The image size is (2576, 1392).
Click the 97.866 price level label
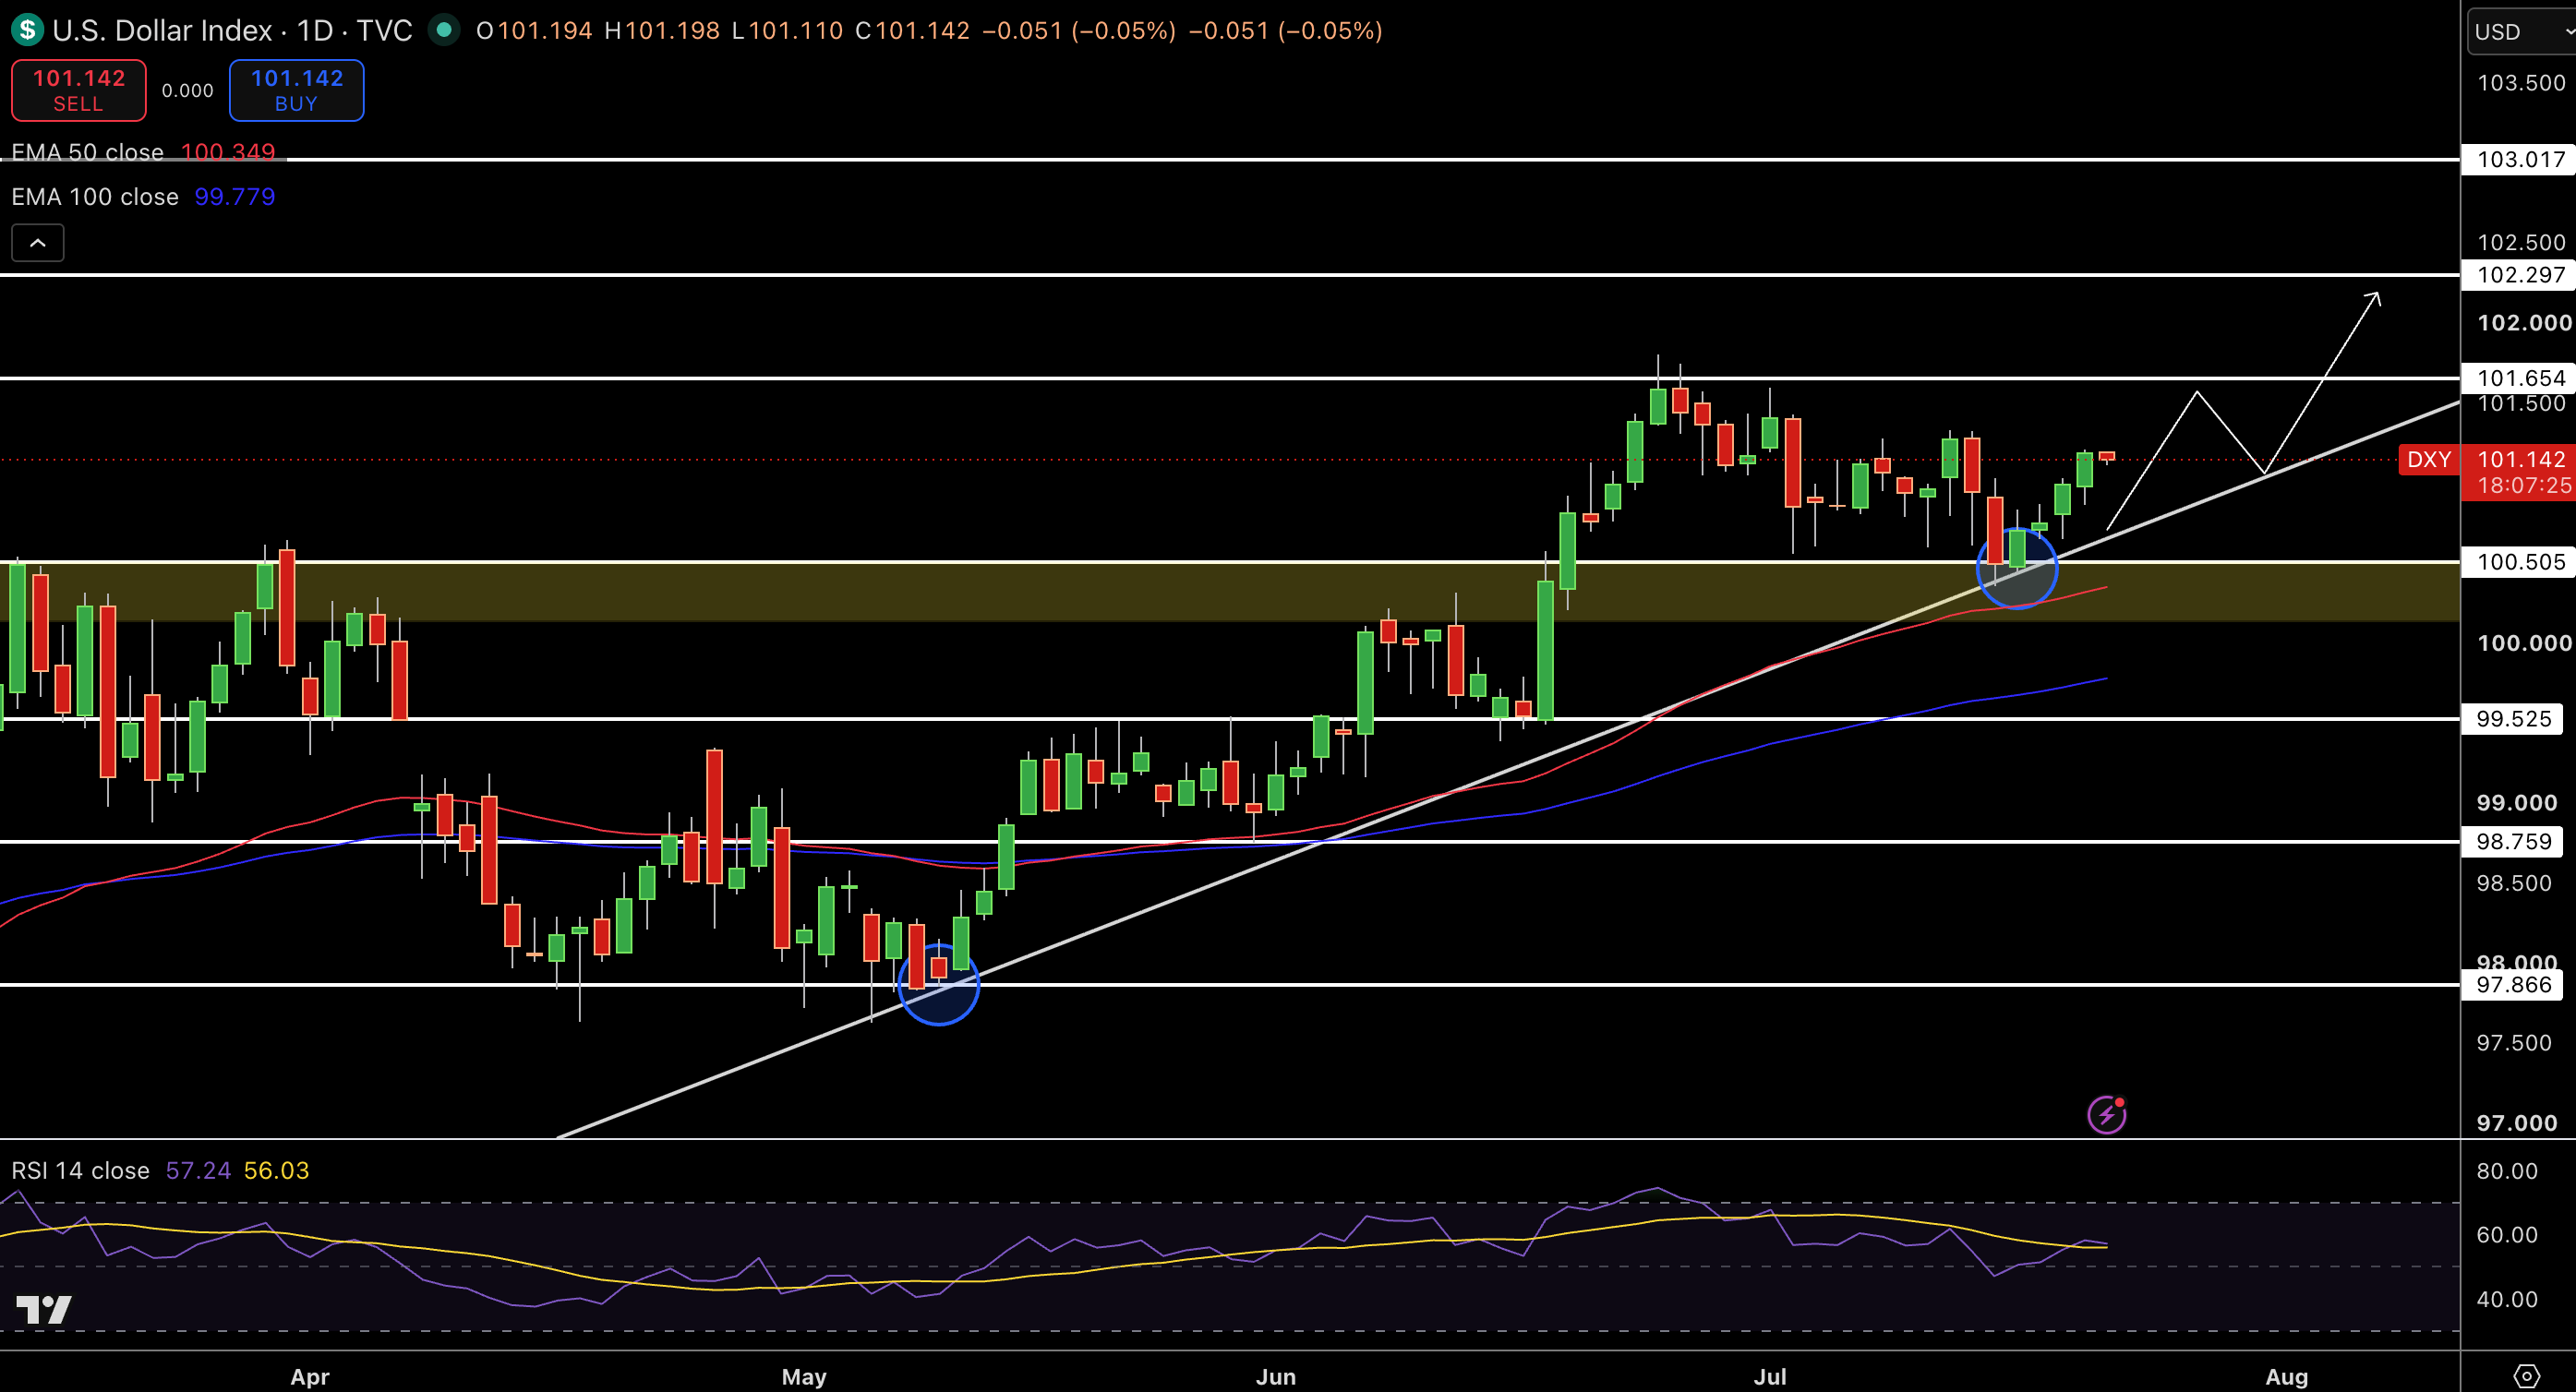(2514, 984)
